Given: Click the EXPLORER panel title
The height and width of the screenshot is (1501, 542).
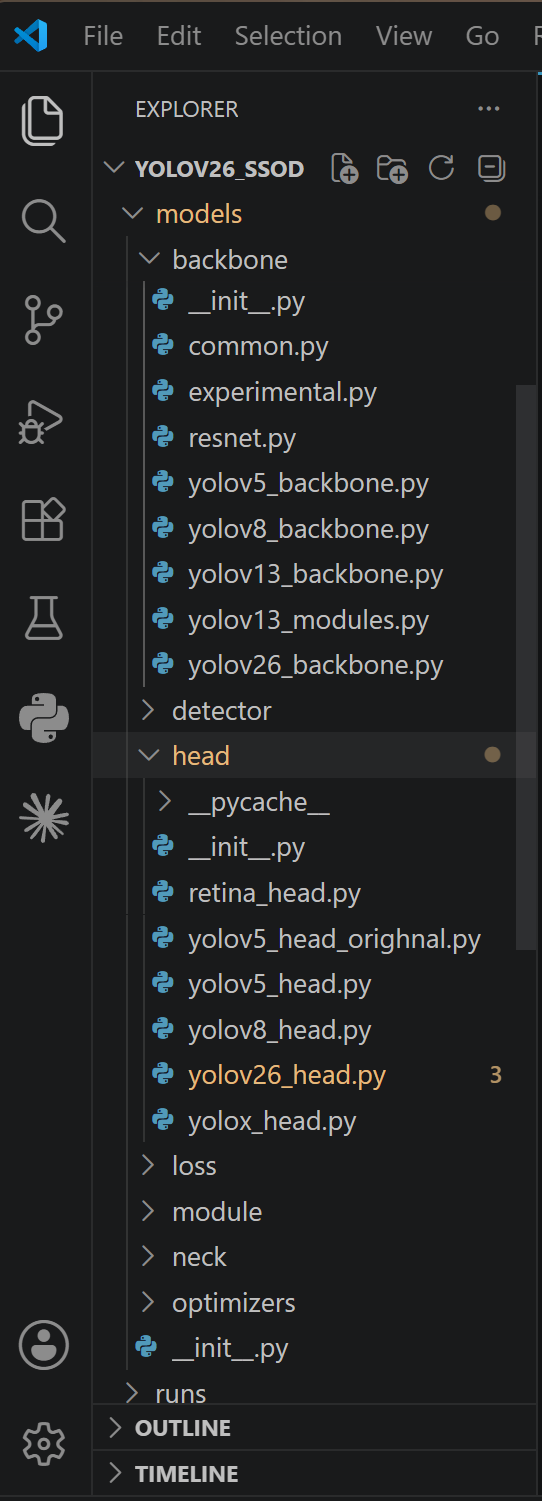Looking at the screenshot, I should [187, 109].
